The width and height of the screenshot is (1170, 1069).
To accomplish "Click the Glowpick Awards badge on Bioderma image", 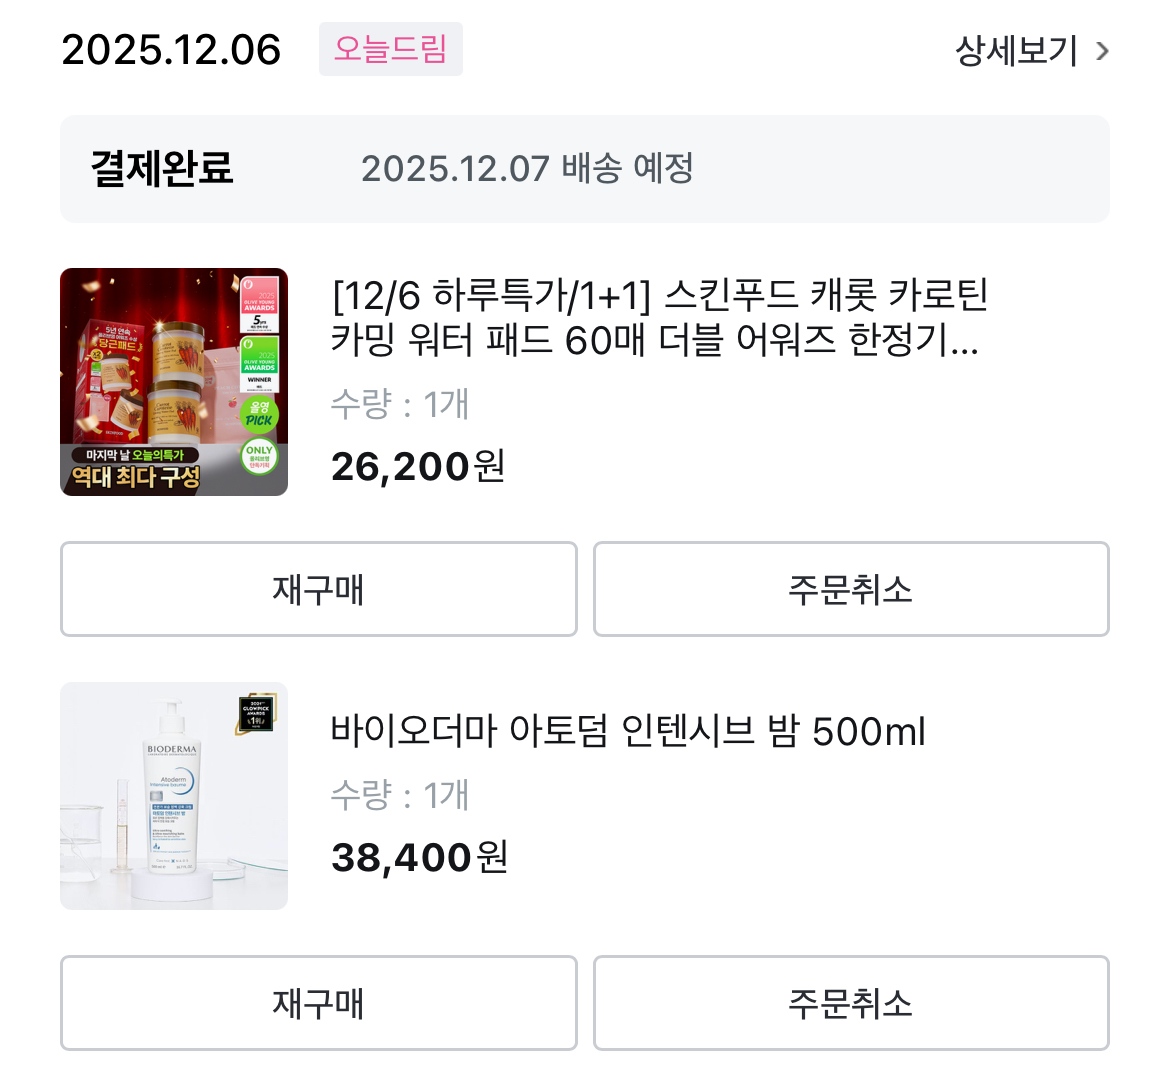I will click(257, 714).
